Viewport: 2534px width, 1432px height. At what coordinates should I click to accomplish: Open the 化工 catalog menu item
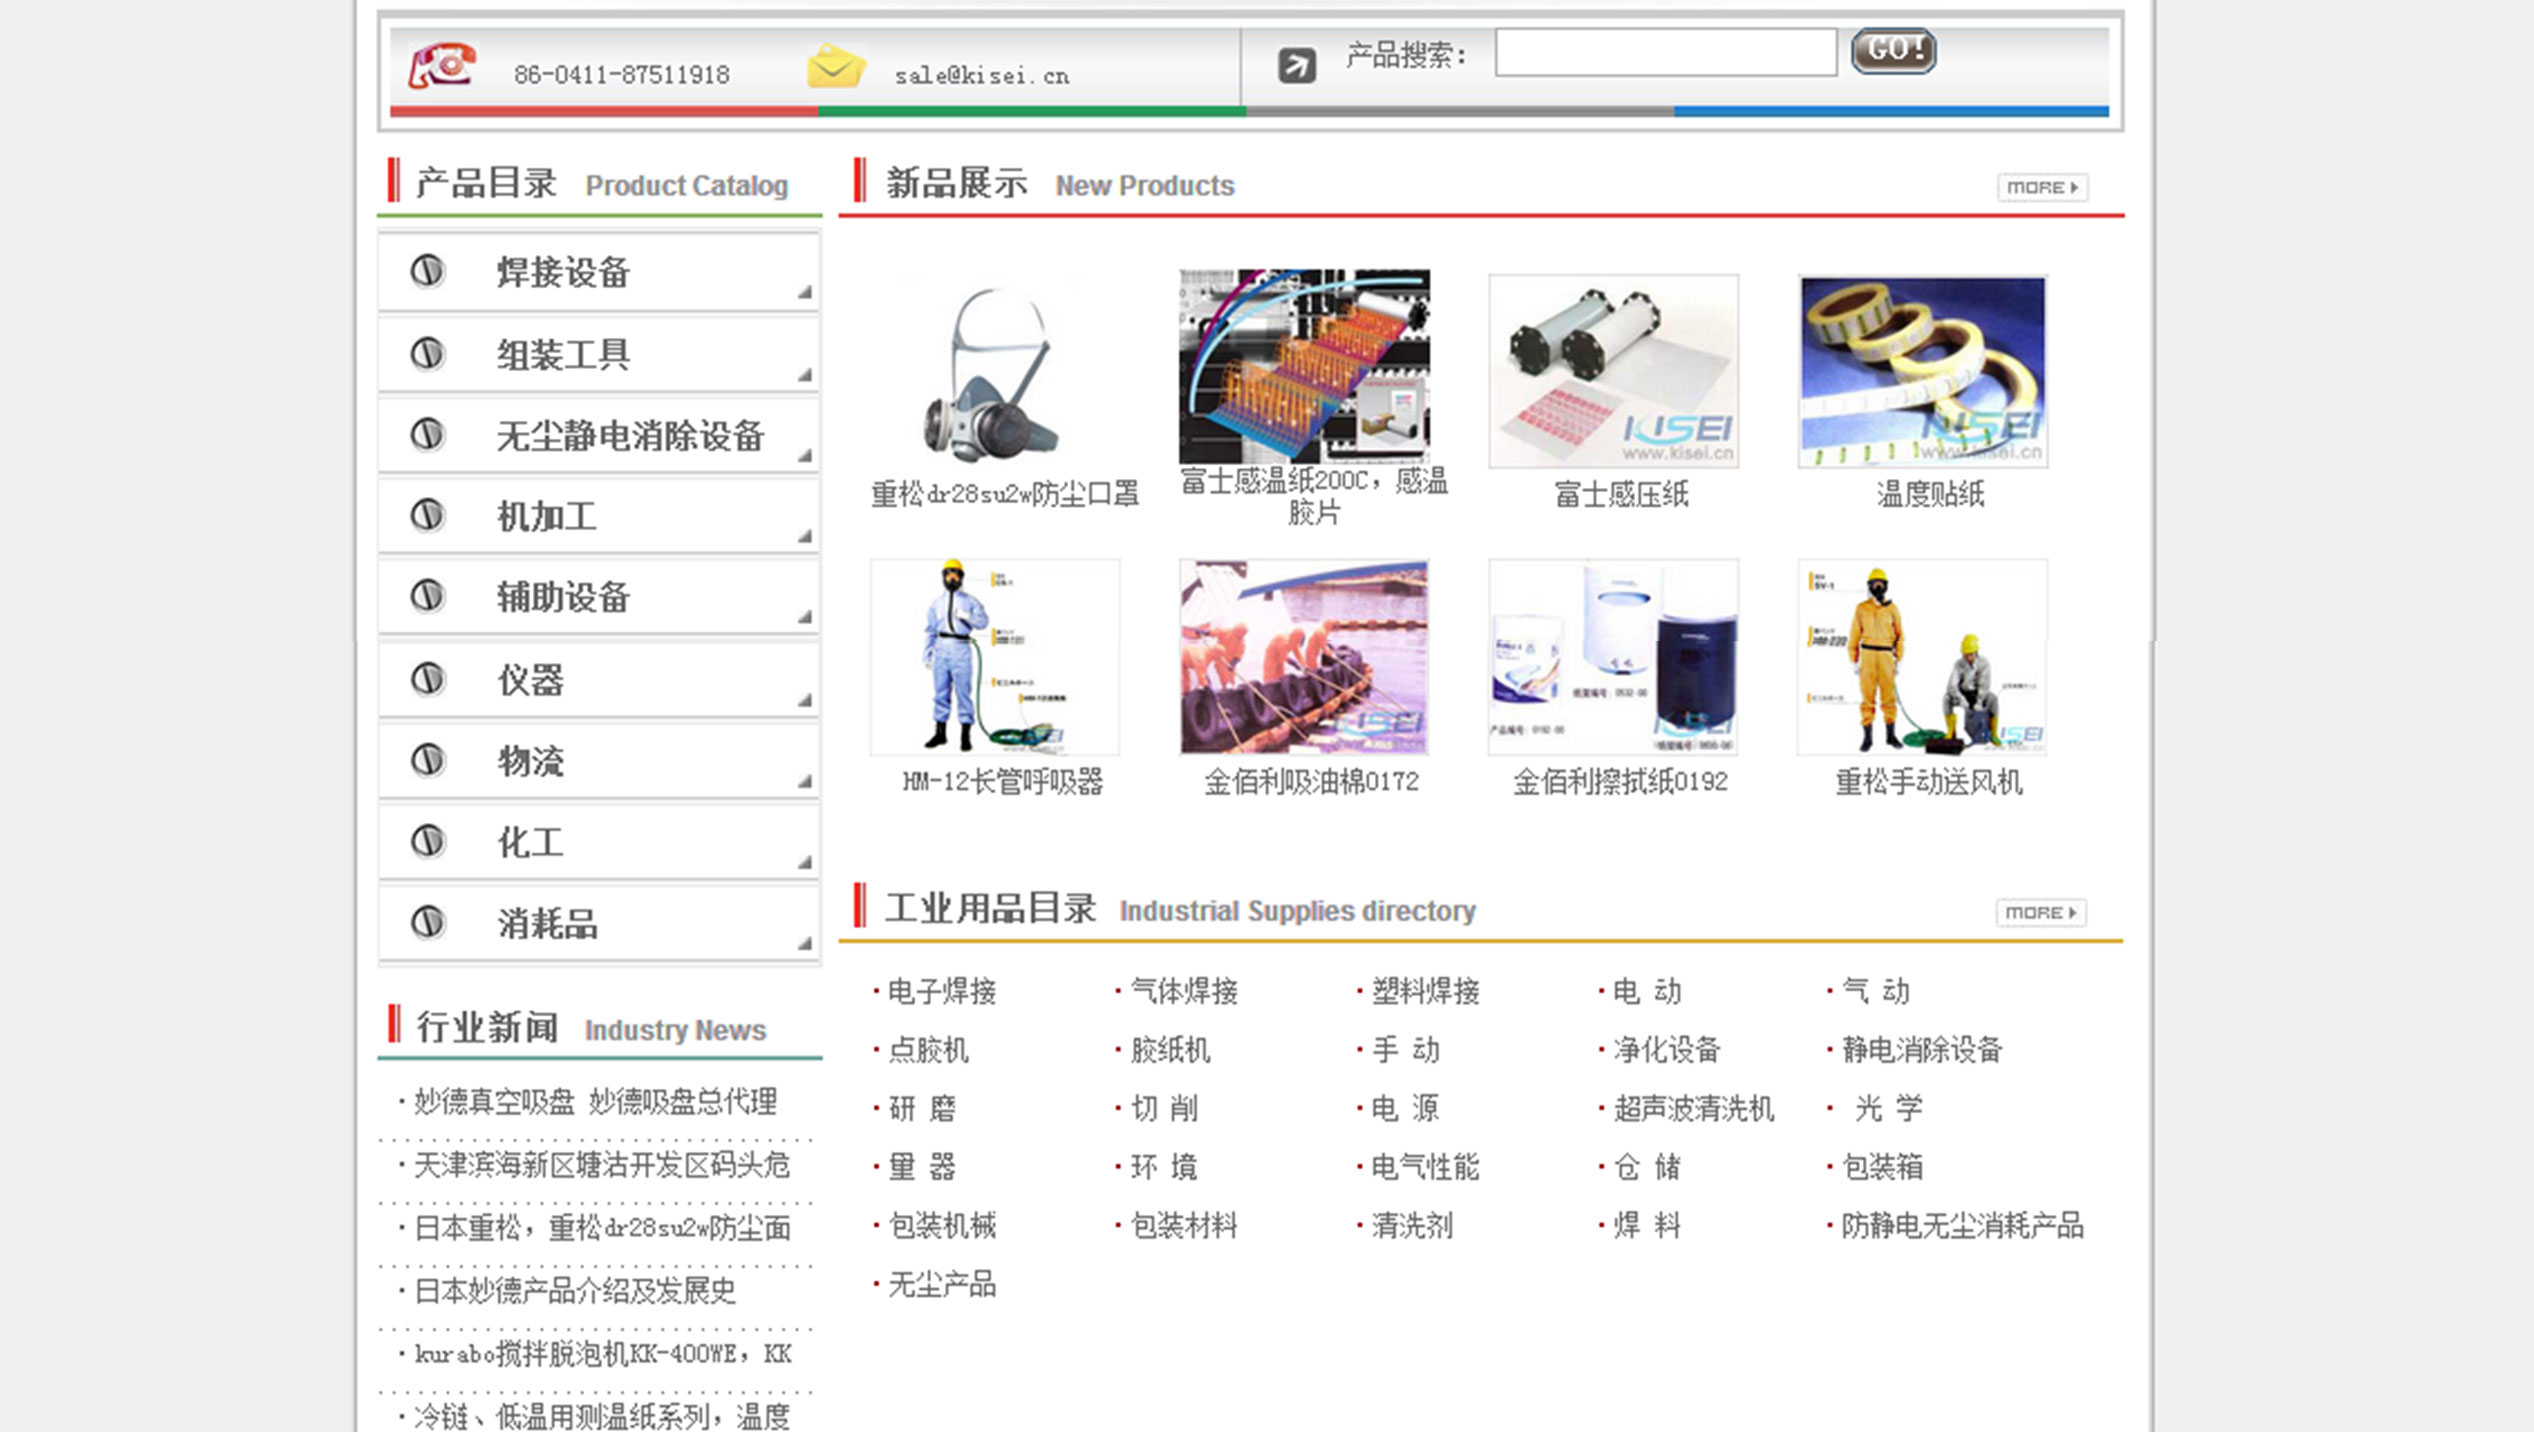[x=531, y=843]
